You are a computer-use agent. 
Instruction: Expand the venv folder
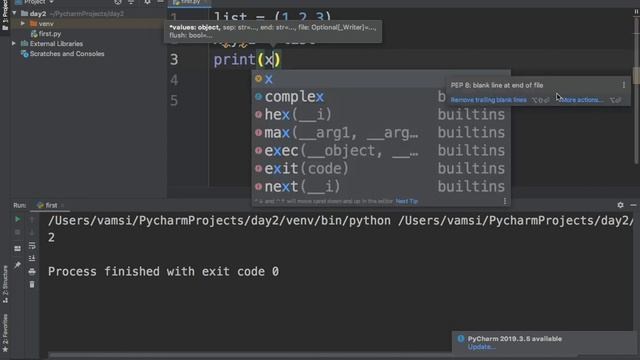22,24
